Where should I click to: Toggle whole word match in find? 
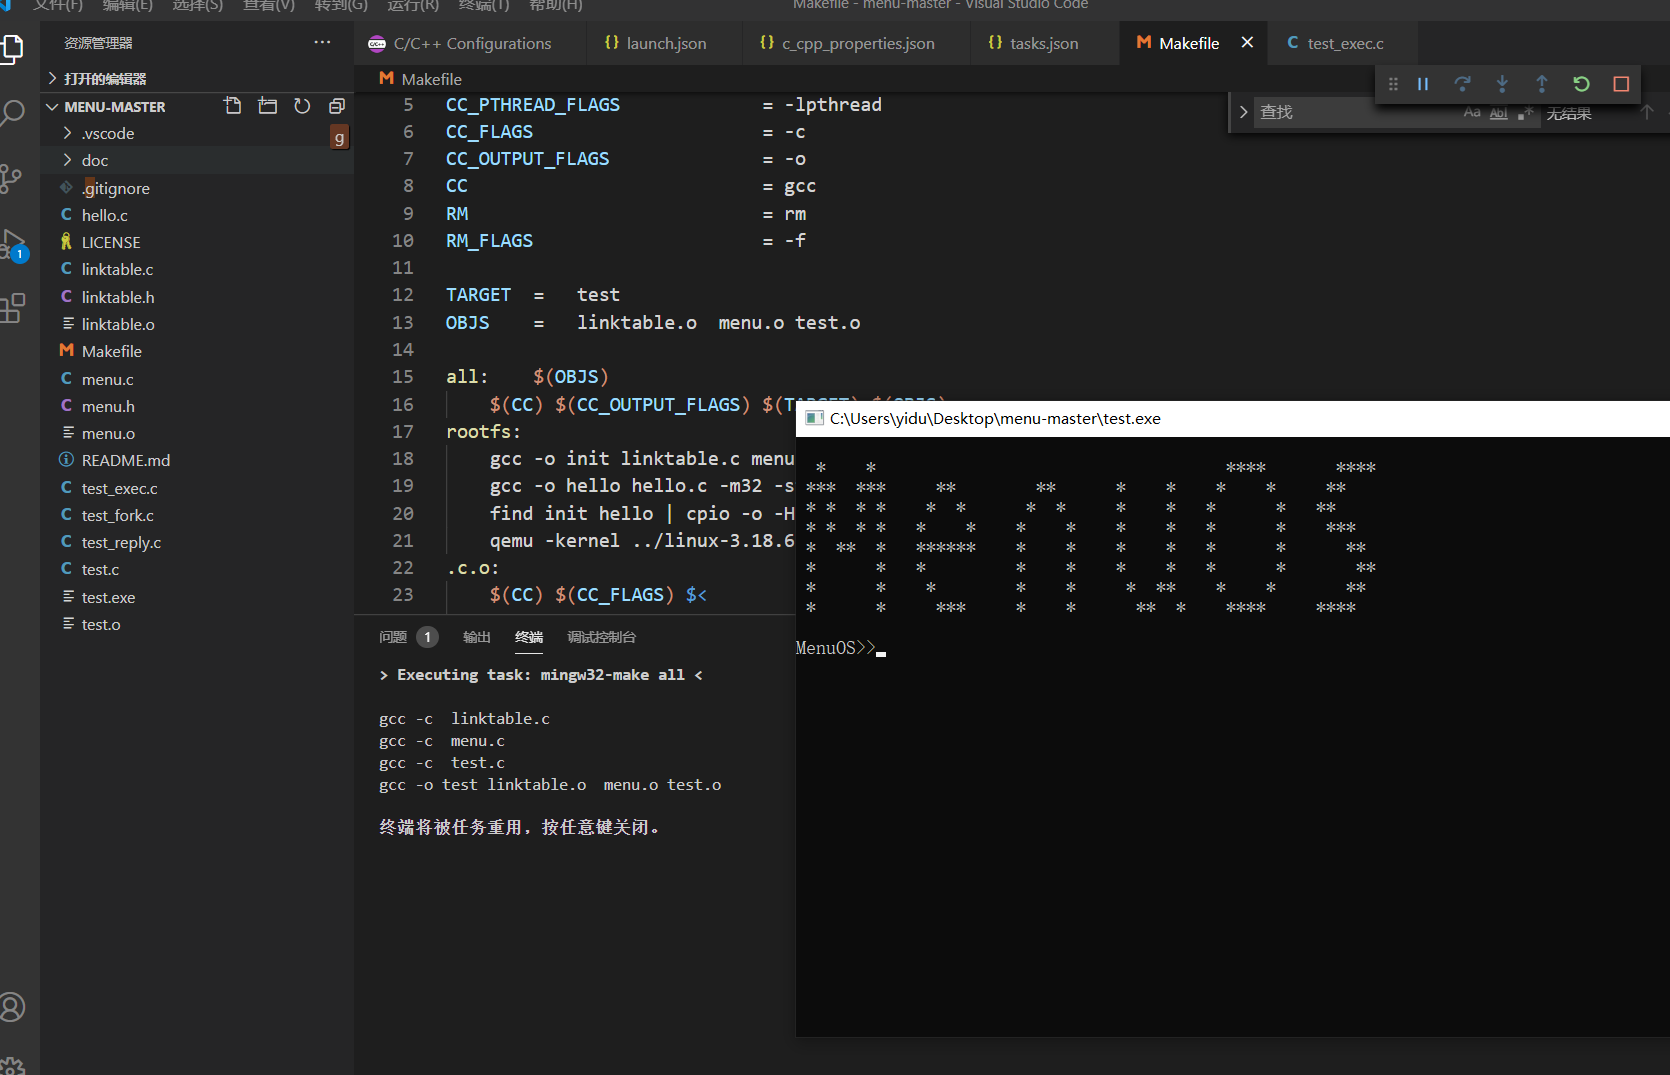pyautogui.click(x=1498, y=113)
